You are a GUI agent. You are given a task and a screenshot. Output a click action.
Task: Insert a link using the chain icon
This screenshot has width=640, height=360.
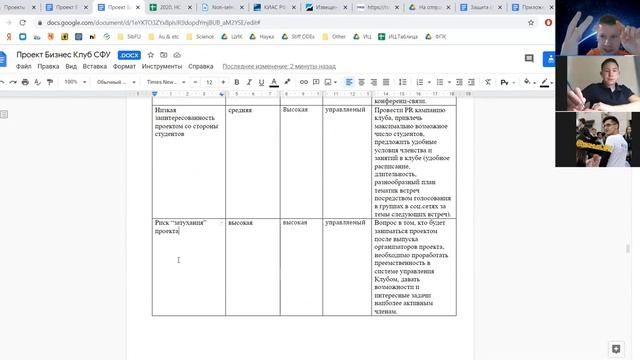(304, 82)
